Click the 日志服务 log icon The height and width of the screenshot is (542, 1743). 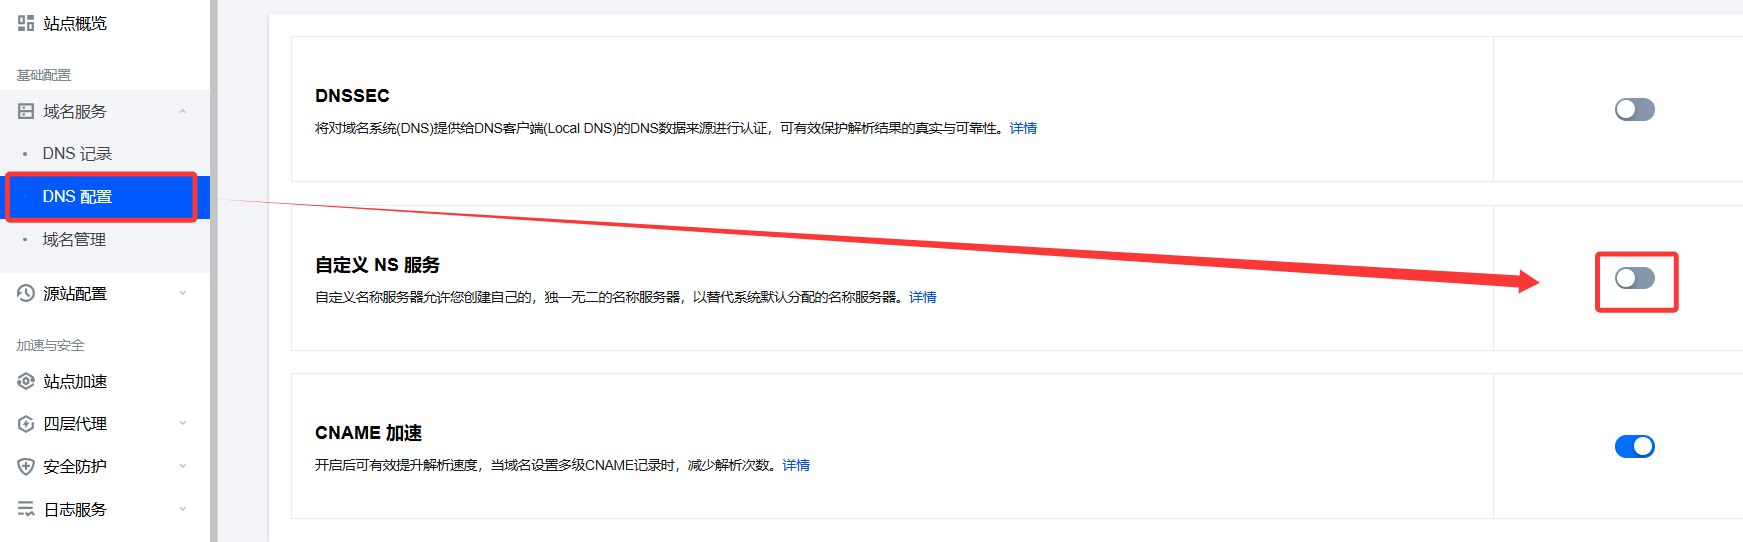point(26,509)
